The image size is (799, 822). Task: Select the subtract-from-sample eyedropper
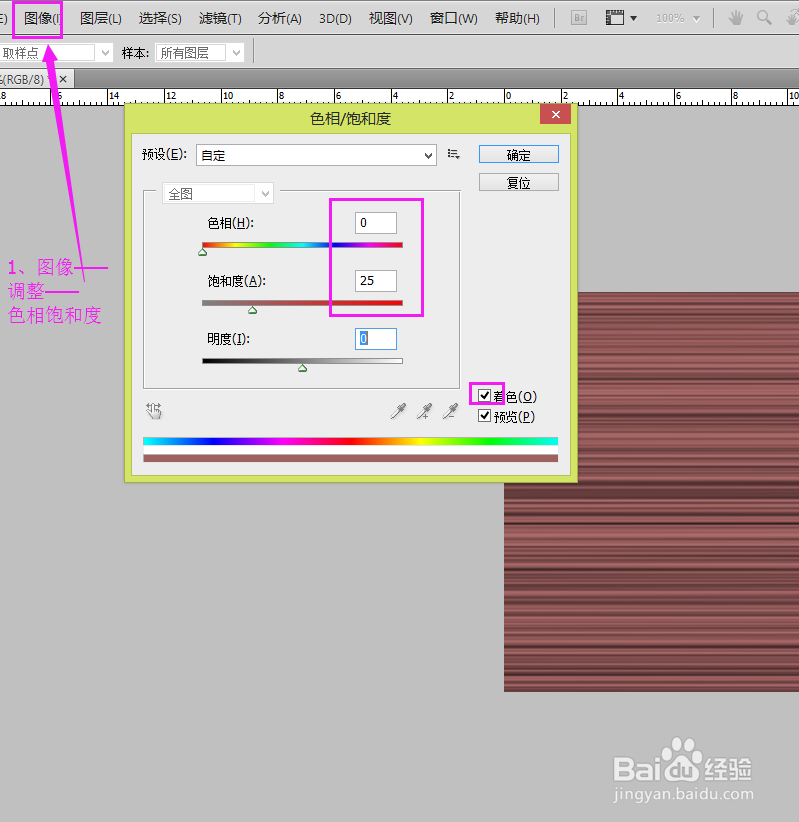click(450, 412)
